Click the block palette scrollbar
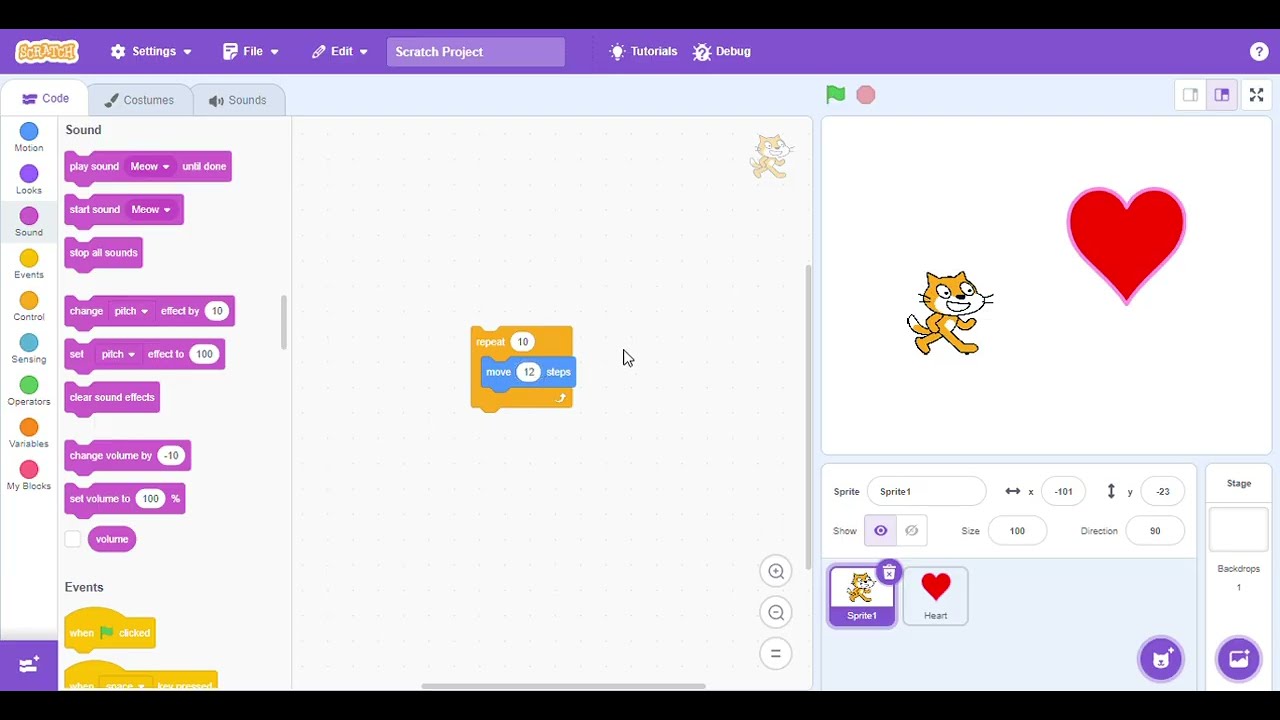The image size is (1280, 720). (x=284, y=322)
